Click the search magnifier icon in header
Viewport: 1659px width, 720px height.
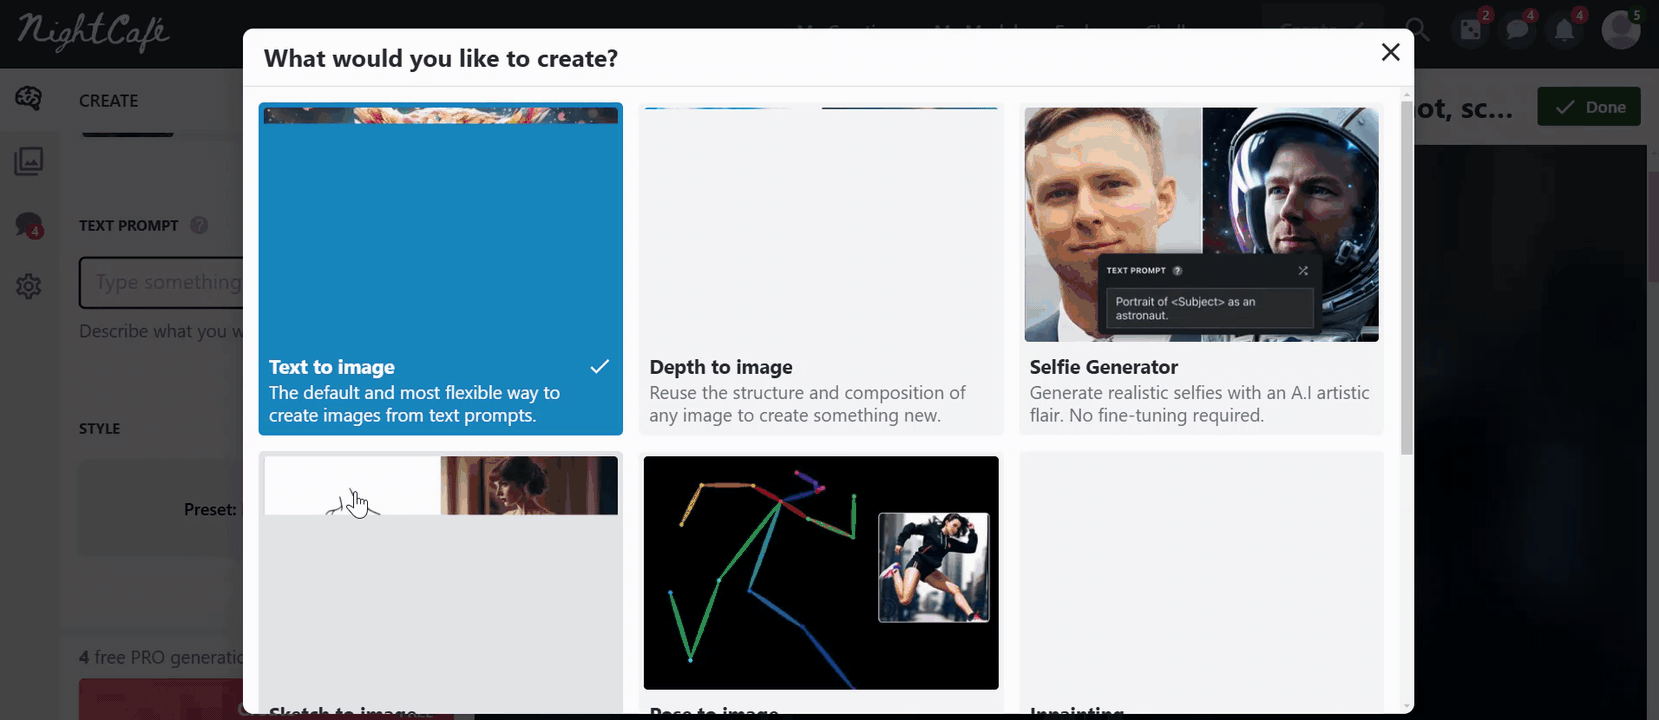point(1417,30)
